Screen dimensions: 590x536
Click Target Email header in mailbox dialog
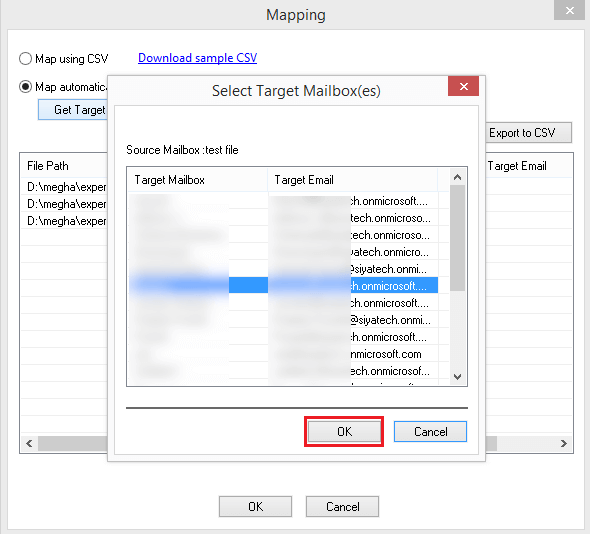tap(353, 180)
